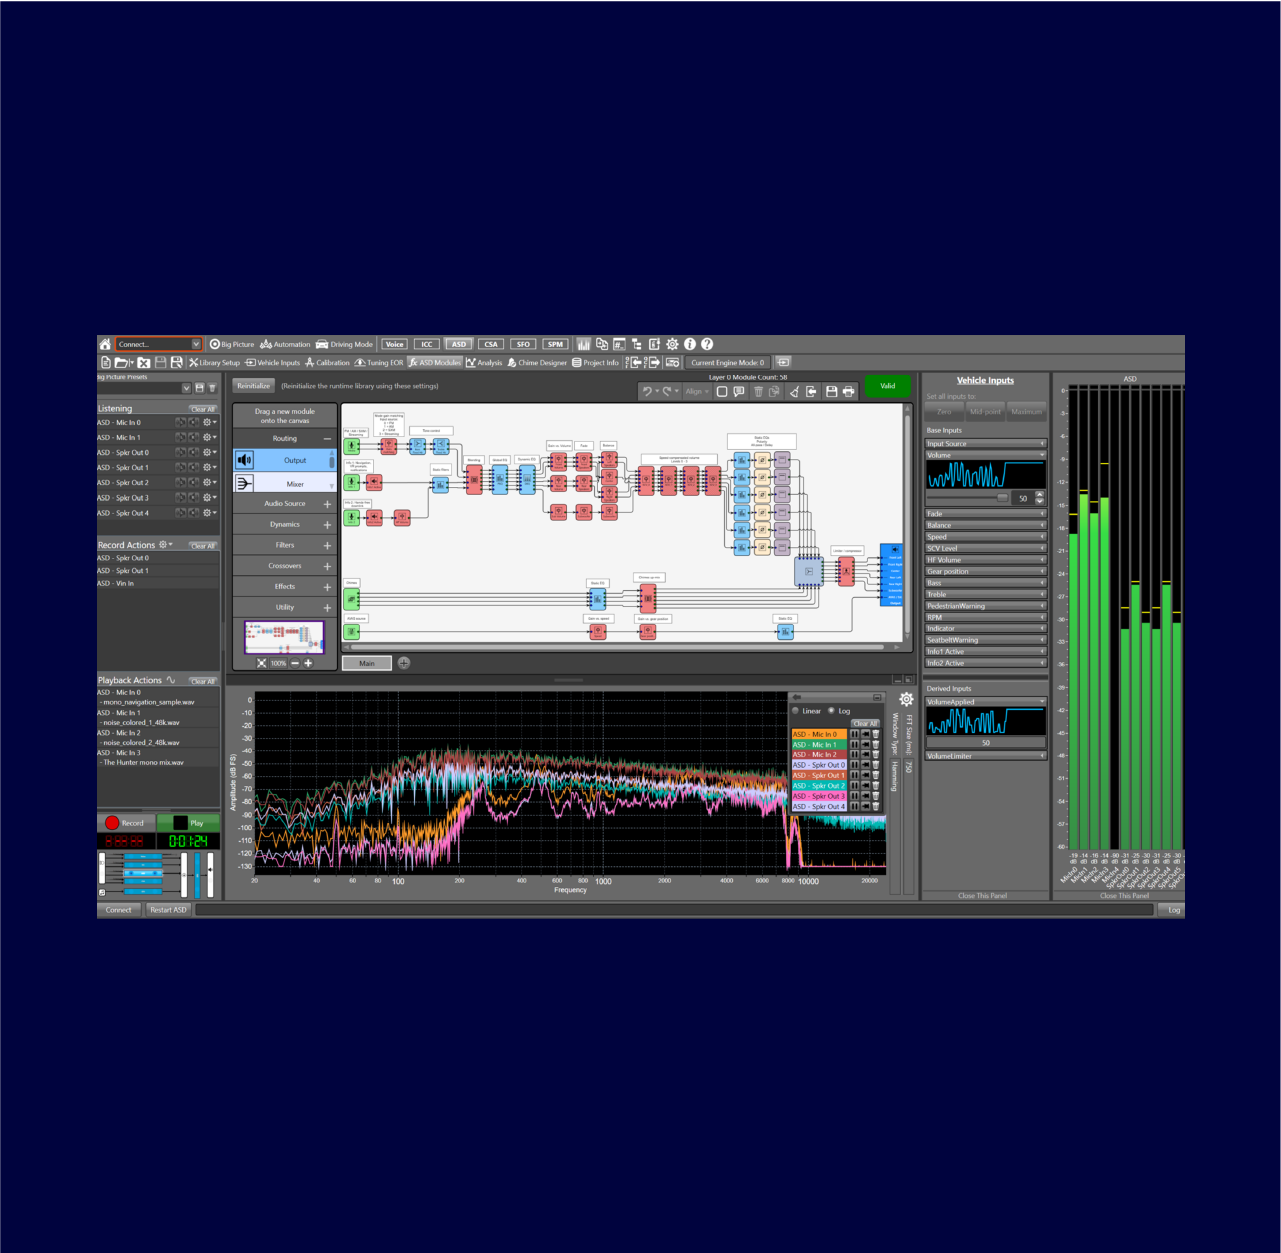Click the Mixer module icon
Viewport: 1281px width, 1253px height.
pyautogui.click(x=245, y=484)
